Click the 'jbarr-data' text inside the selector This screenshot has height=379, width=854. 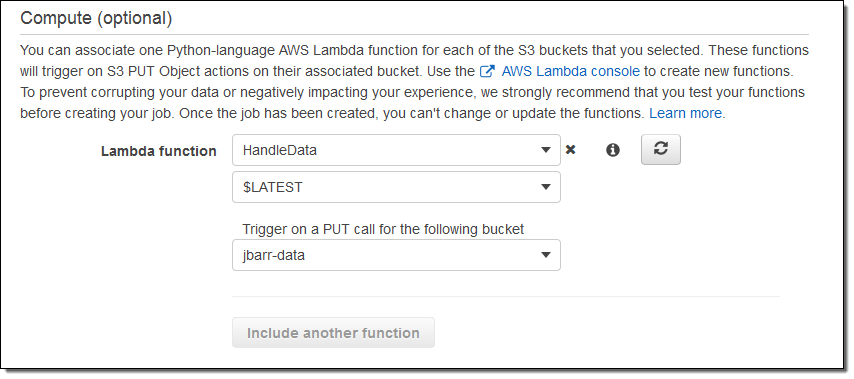(x=273, y=255)
